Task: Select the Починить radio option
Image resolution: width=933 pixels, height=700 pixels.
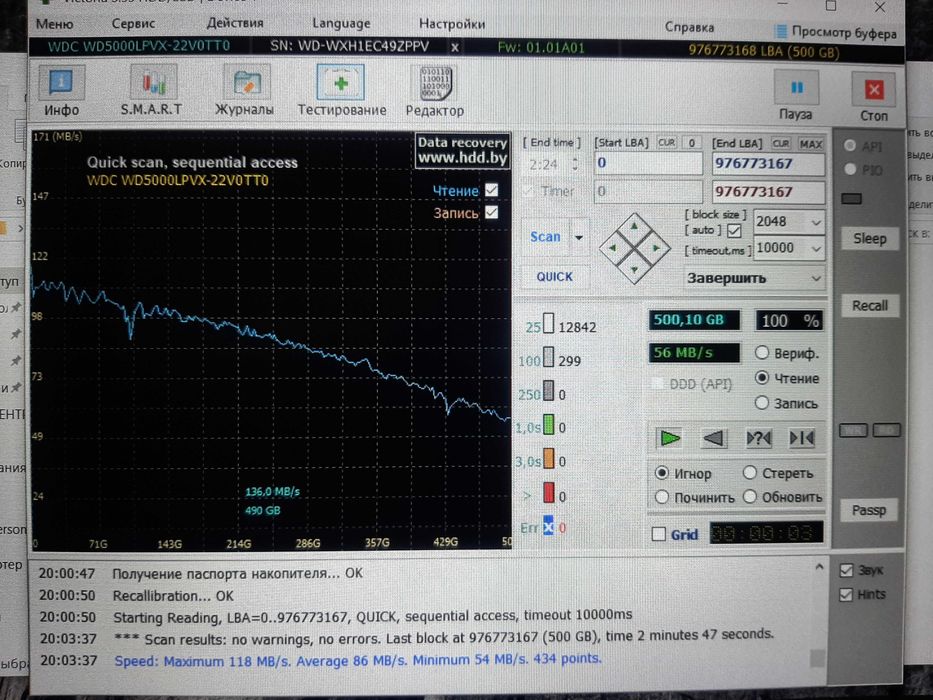Action: [x=662, y=496]
